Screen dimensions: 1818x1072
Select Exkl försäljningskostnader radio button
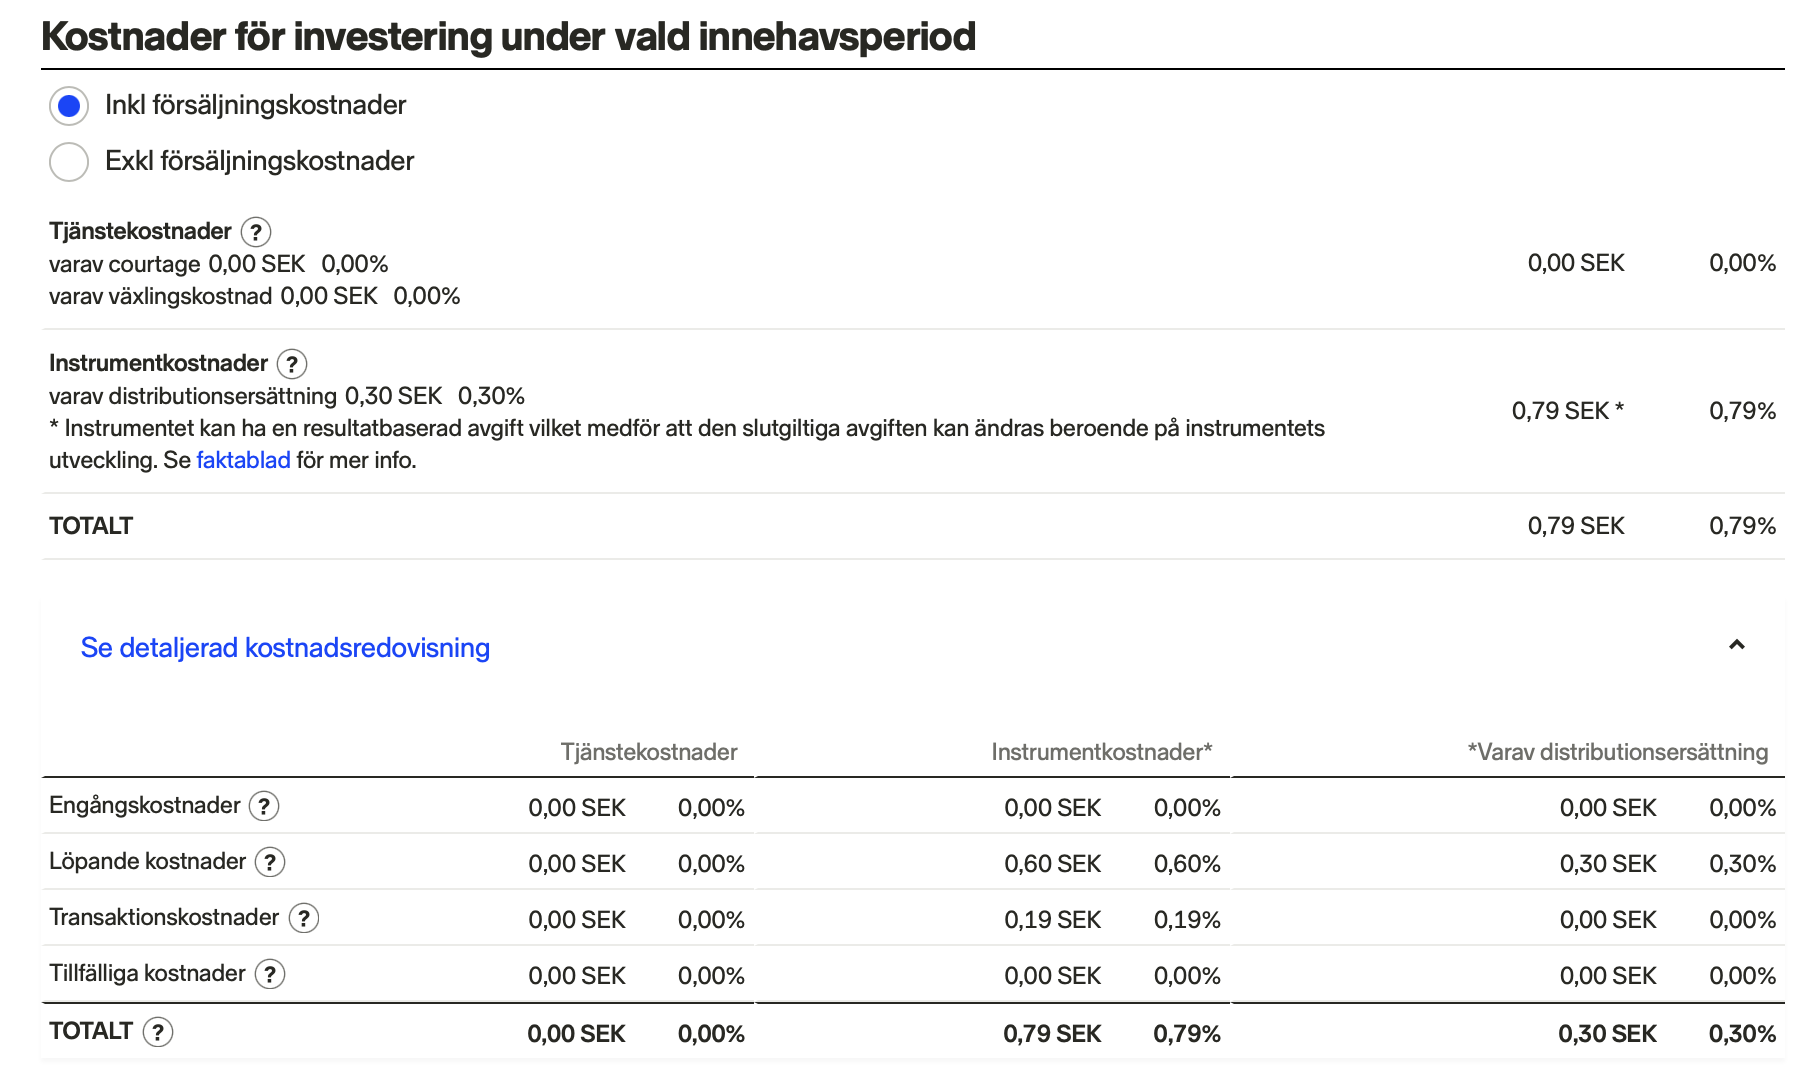(x=69, y=161)
